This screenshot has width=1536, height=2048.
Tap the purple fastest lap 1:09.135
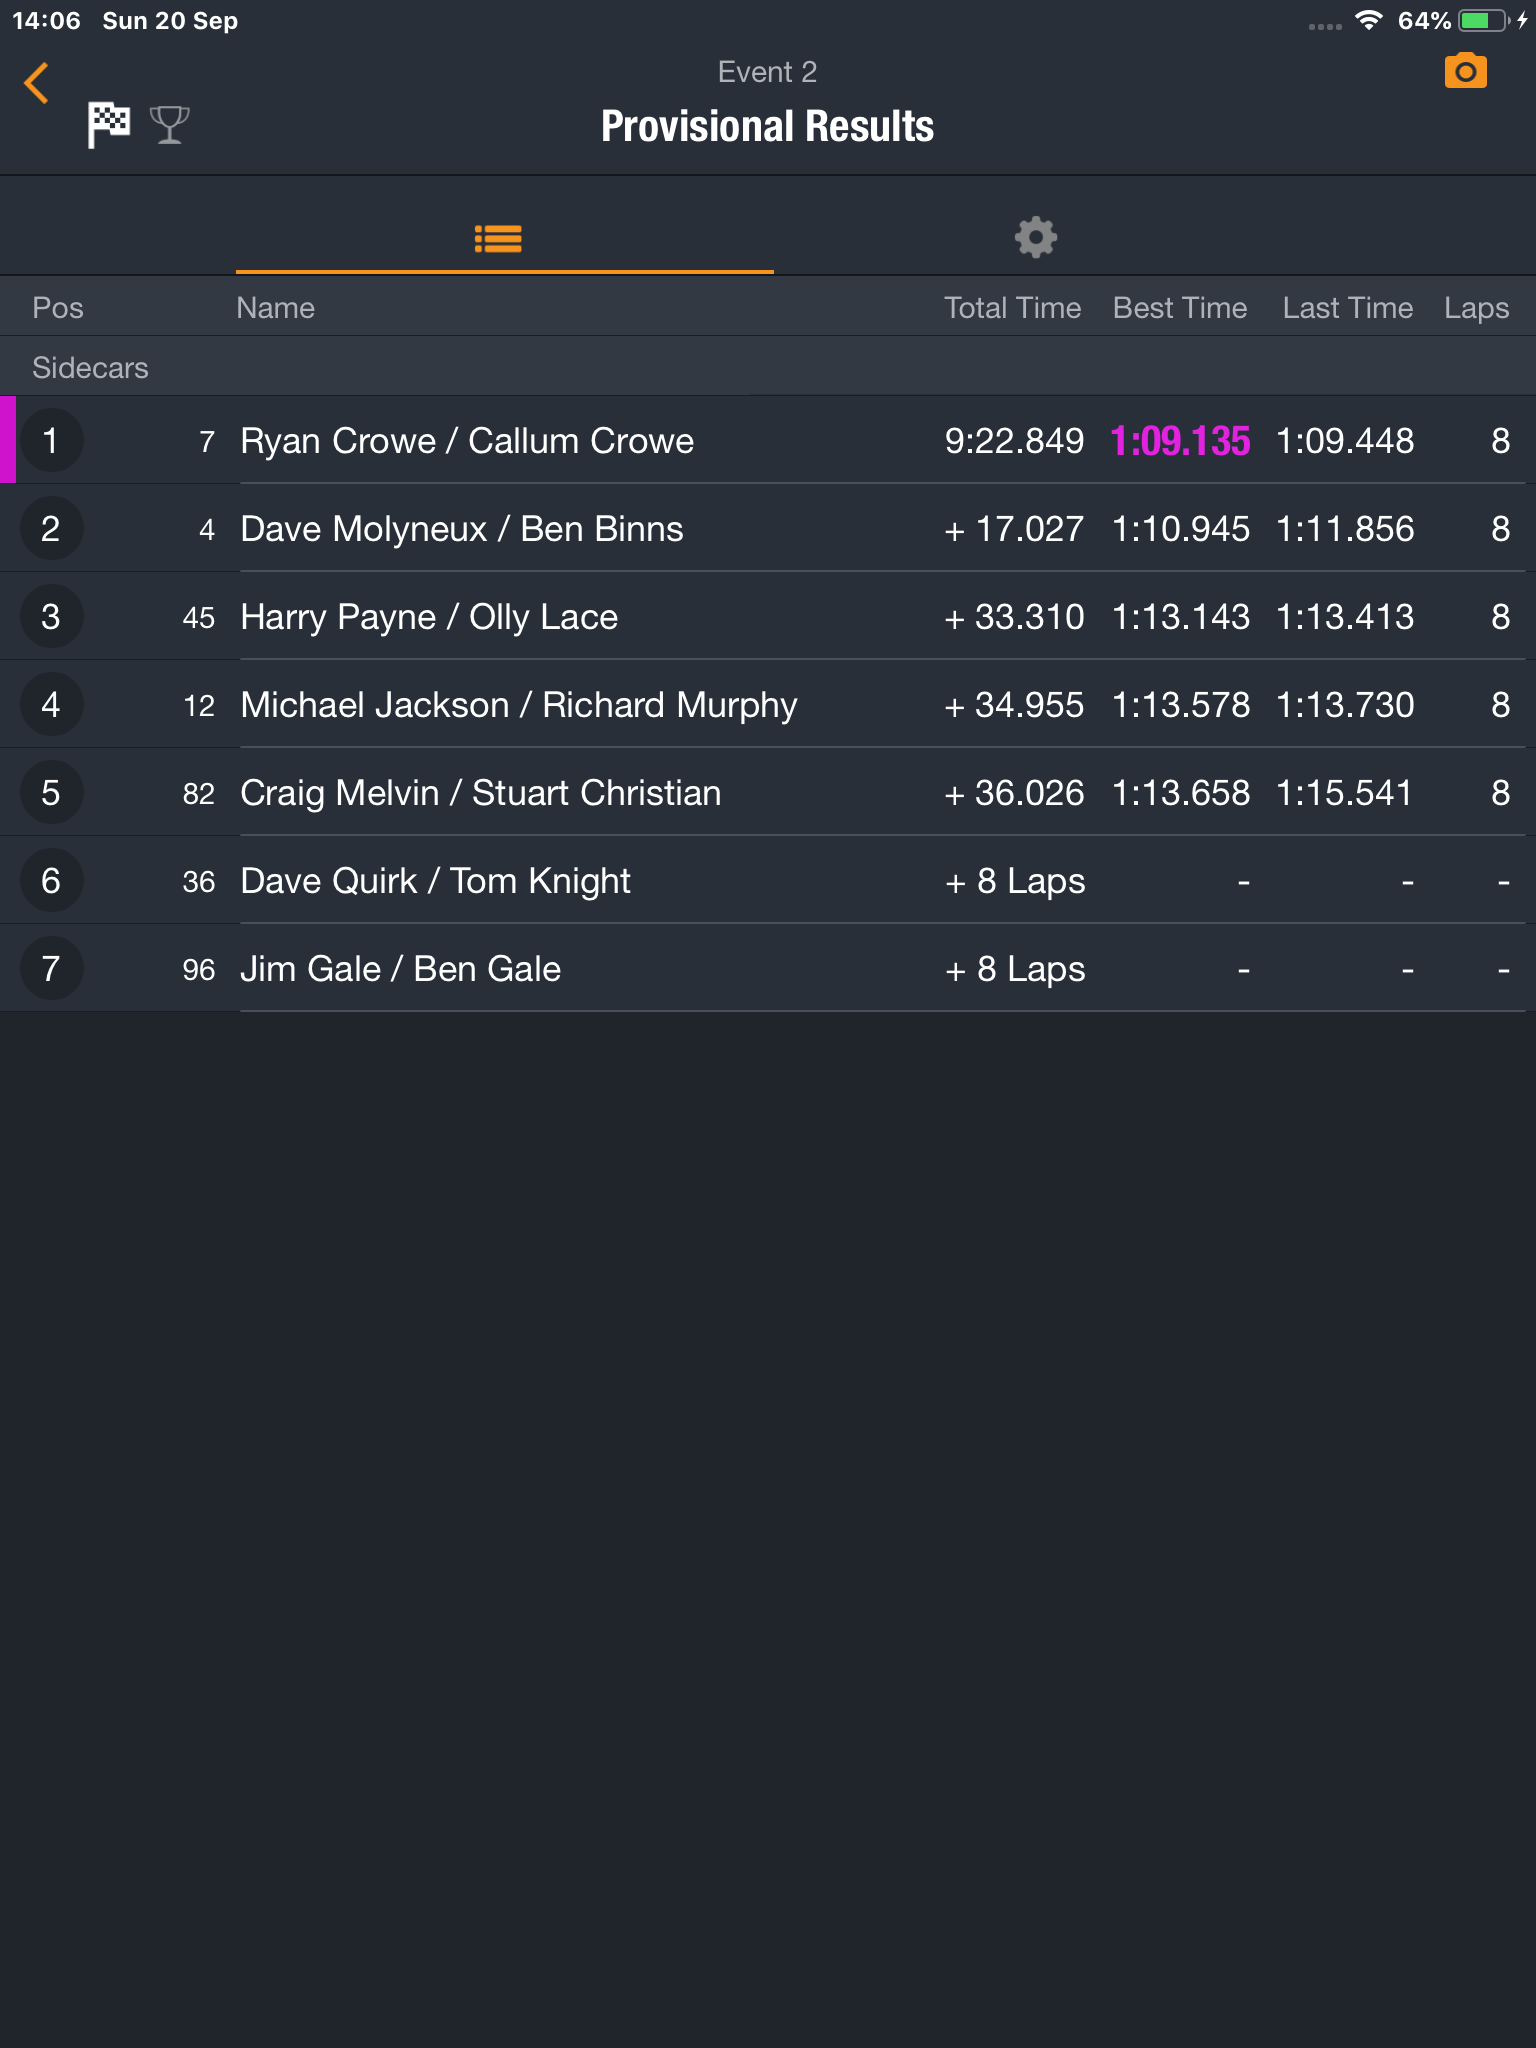pos(1180,441)
